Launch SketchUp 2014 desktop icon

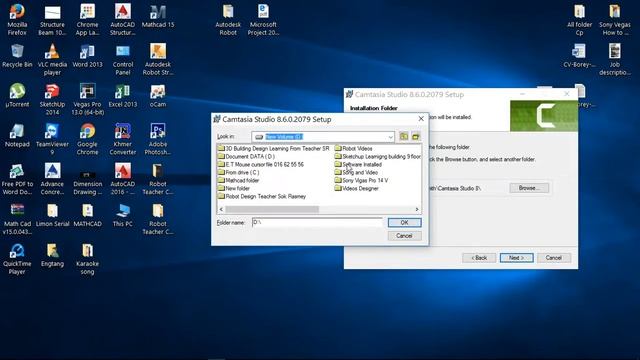(52, 100)
